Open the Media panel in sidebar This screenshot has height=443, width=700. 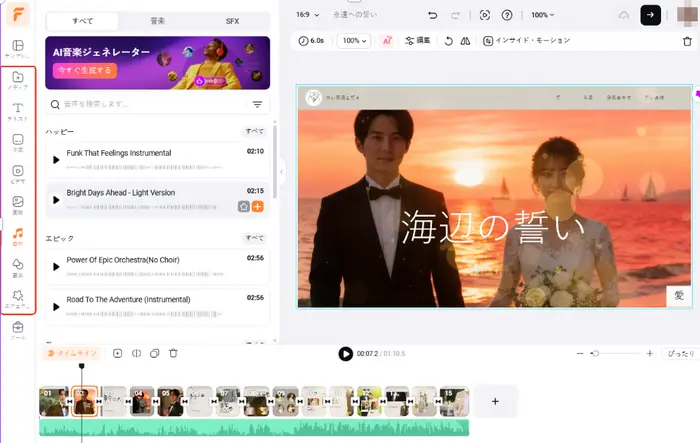[17, 81]
